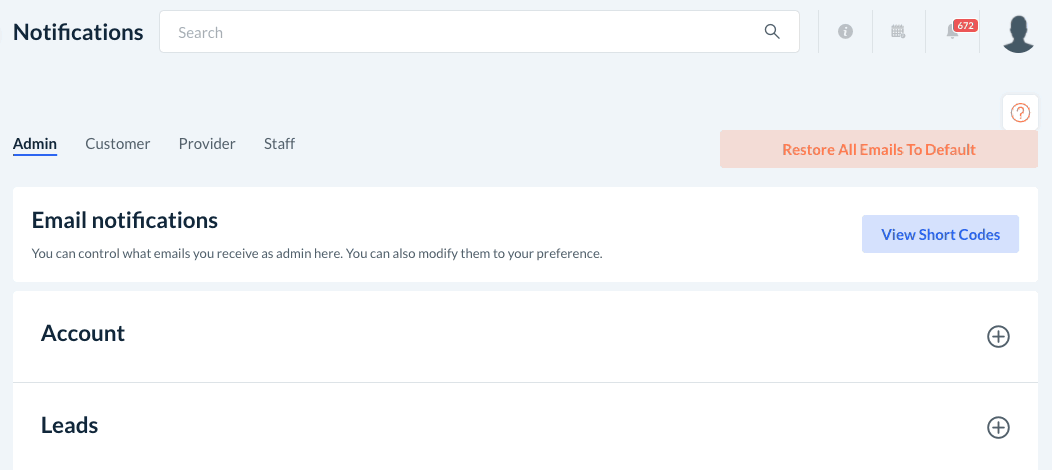Expand the Account section plus icon
The image size is (1052, 470).
tap(998, 337)
